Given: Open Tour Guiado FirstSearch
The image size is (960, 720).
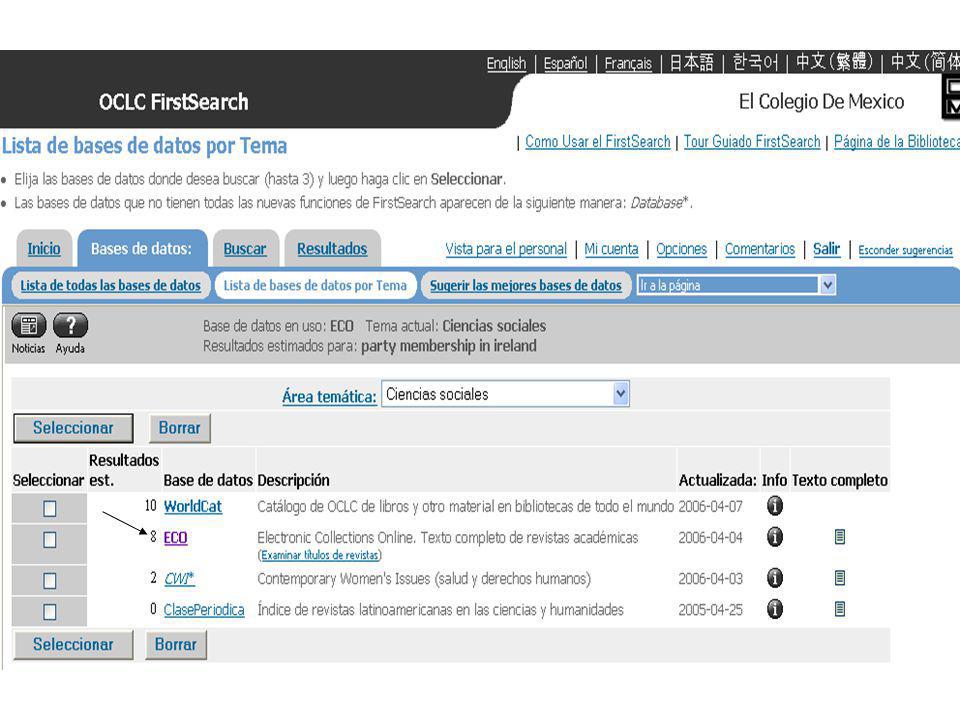Looking at the screenshot, I should pyautogui.click(x=752, y=141).
